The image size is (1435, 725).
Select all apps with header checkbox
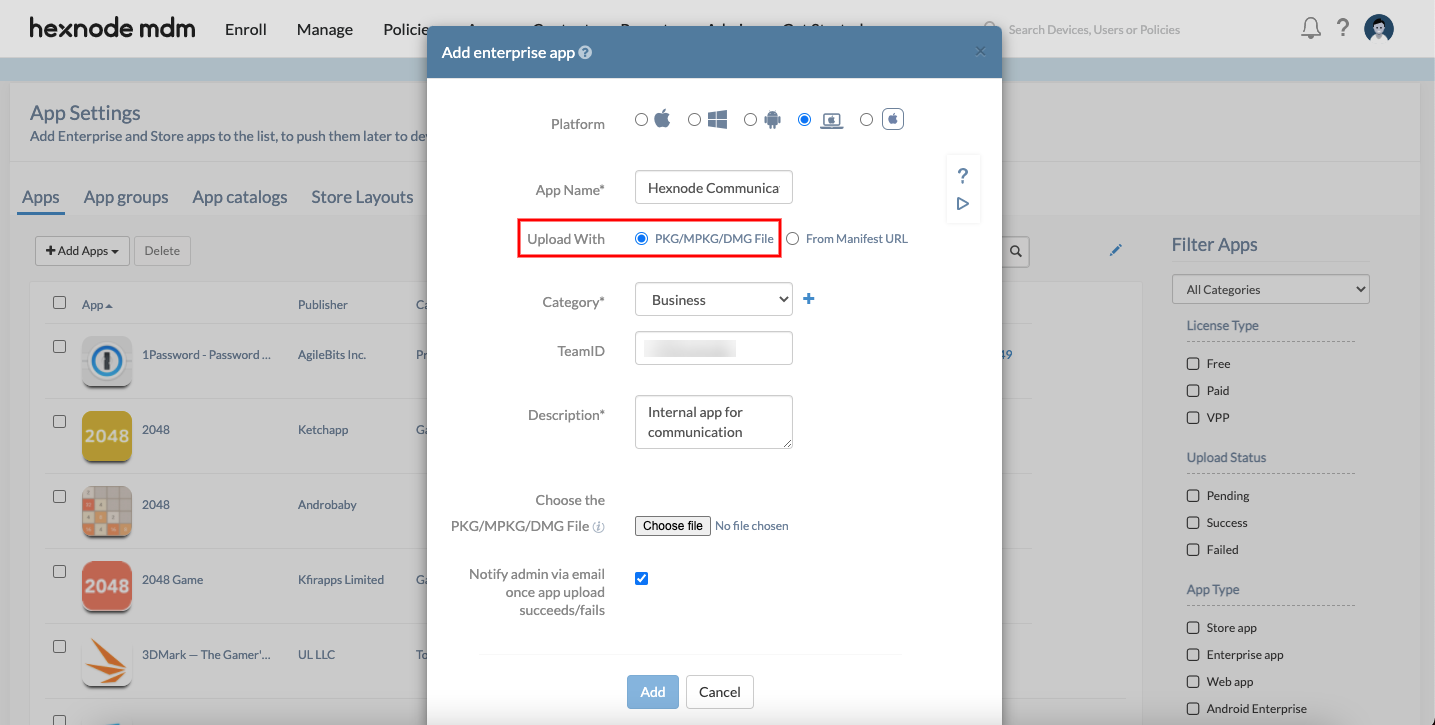(x=60, y=302)
